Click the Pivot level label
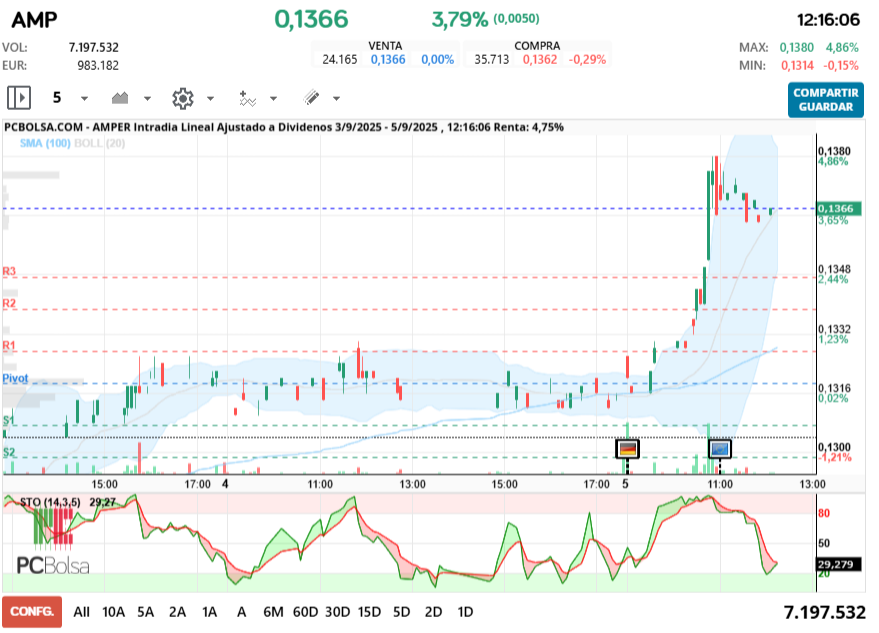Image resolution: width=879 pixels, height=633 pixels. pos(15,378)
